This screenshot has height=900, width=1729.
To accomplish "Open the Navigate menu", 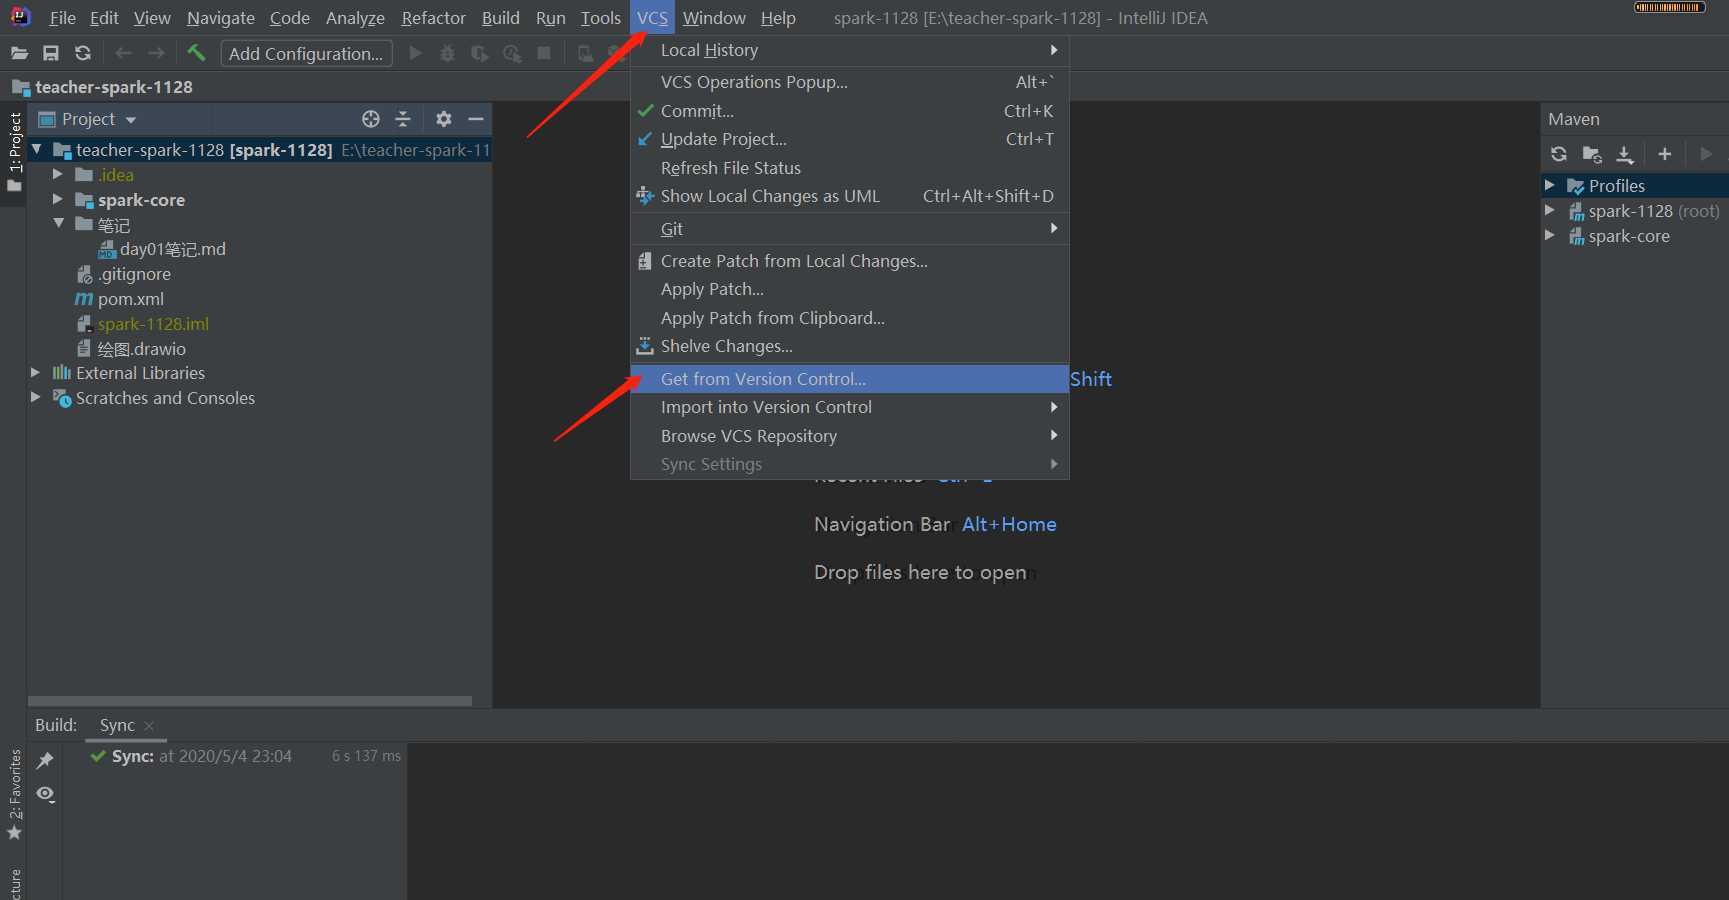I will tap(221, 18).
